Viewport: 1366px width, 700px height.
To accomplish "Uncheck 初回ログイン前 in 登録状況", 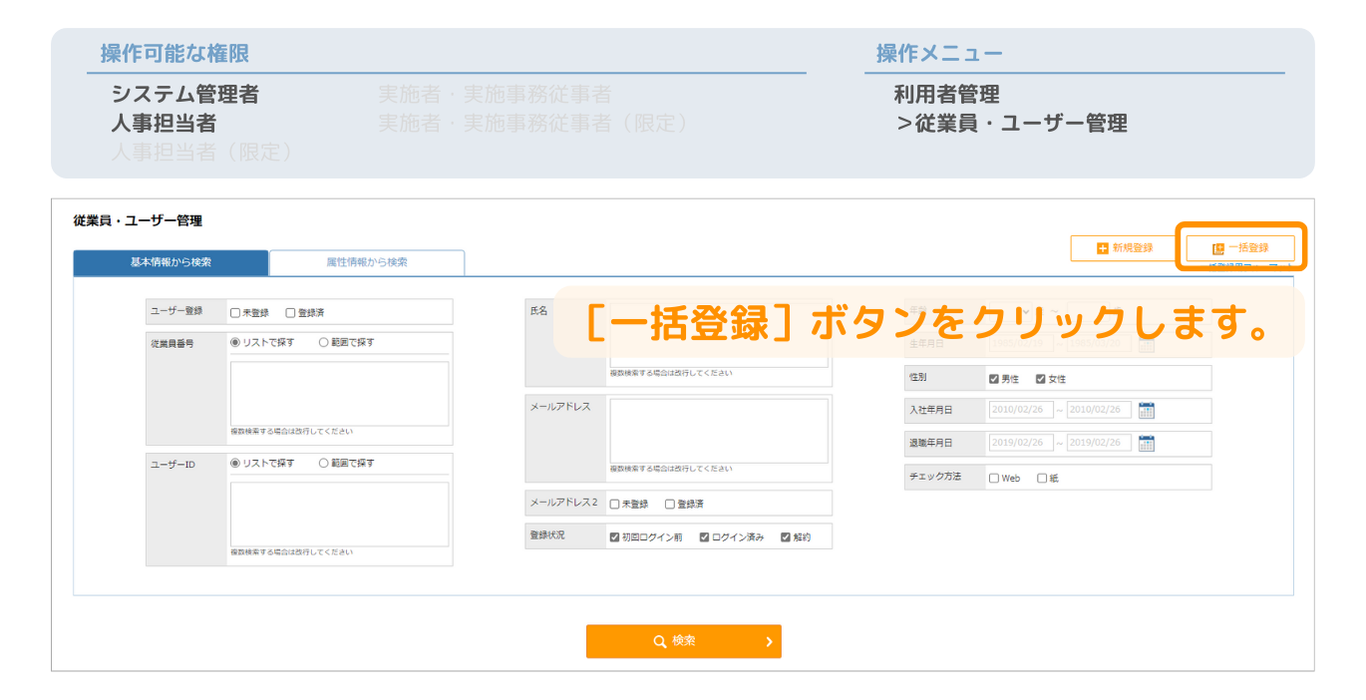I will point(615,537).
